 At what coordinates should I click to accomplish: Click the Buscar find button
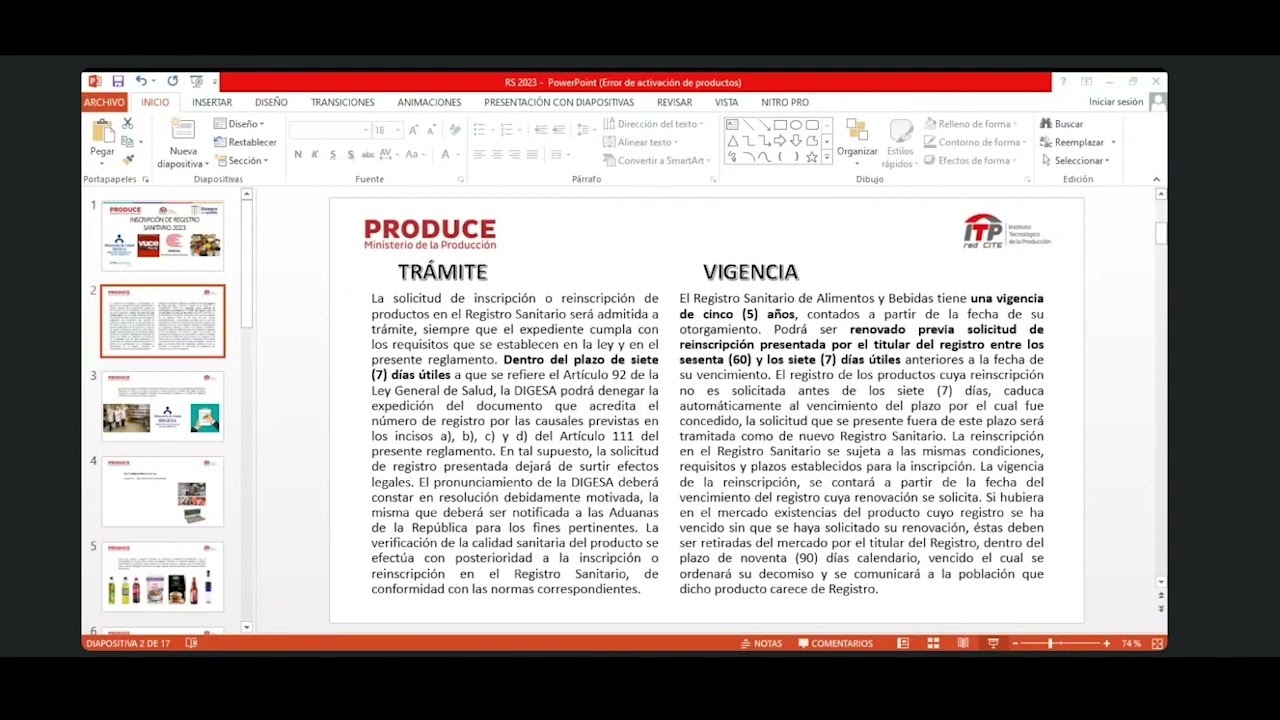coord(1062,124)
